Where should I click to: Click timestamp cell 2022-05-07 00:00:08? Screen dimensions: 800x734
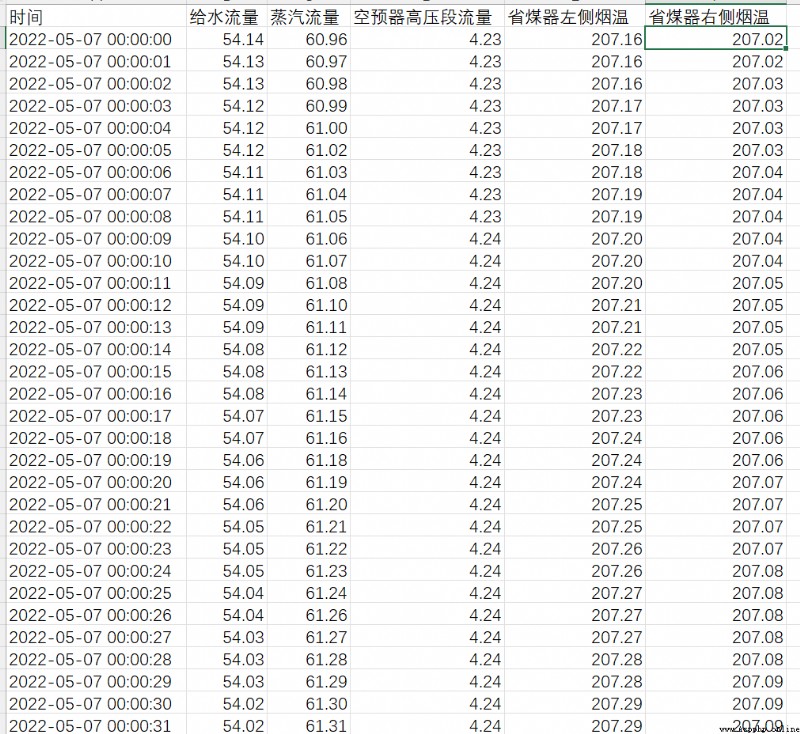[x=96, y=216]
